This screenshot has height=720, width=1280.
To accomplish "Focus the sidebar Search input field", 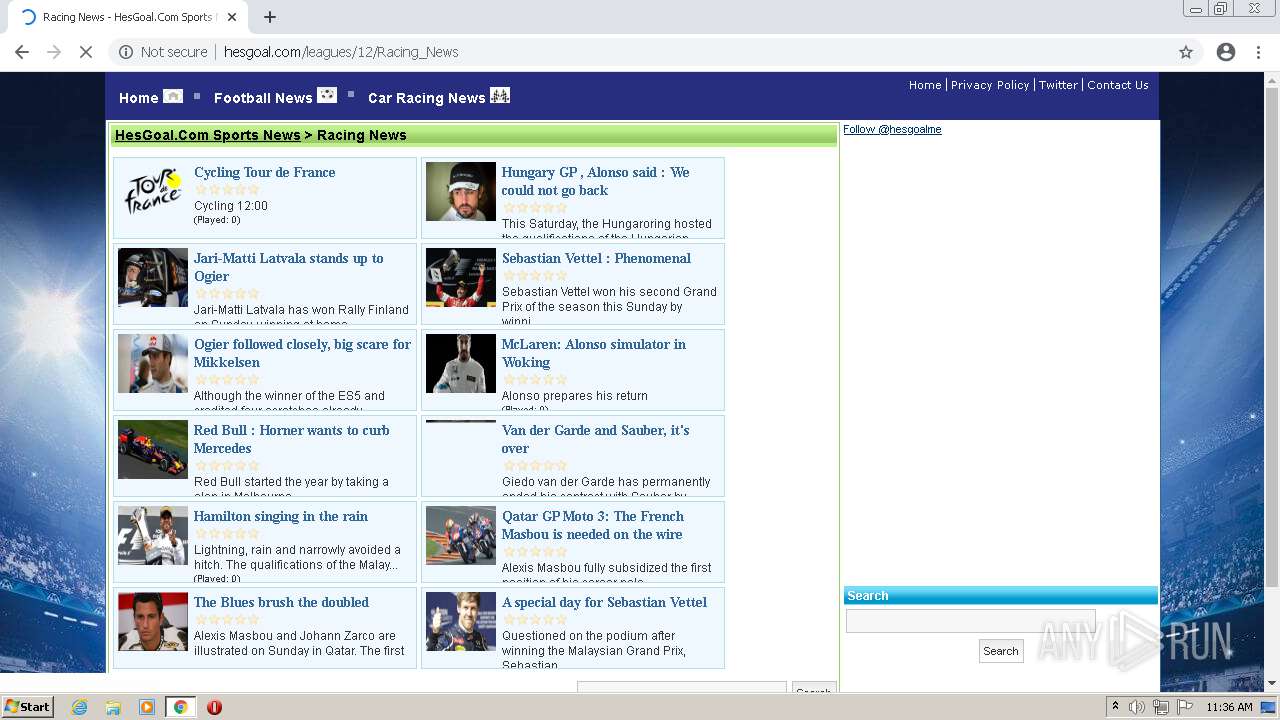I will 971,621.
